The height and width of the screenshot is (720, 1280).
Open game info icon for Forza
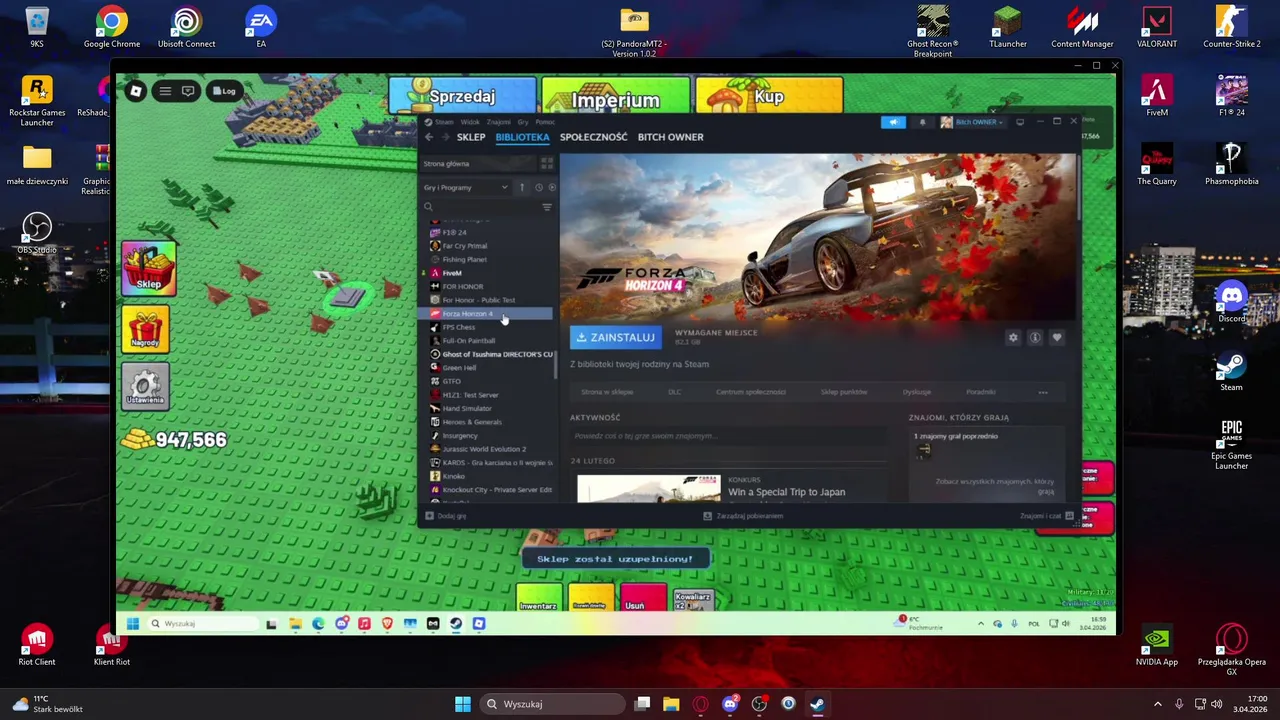(1035, 338)
